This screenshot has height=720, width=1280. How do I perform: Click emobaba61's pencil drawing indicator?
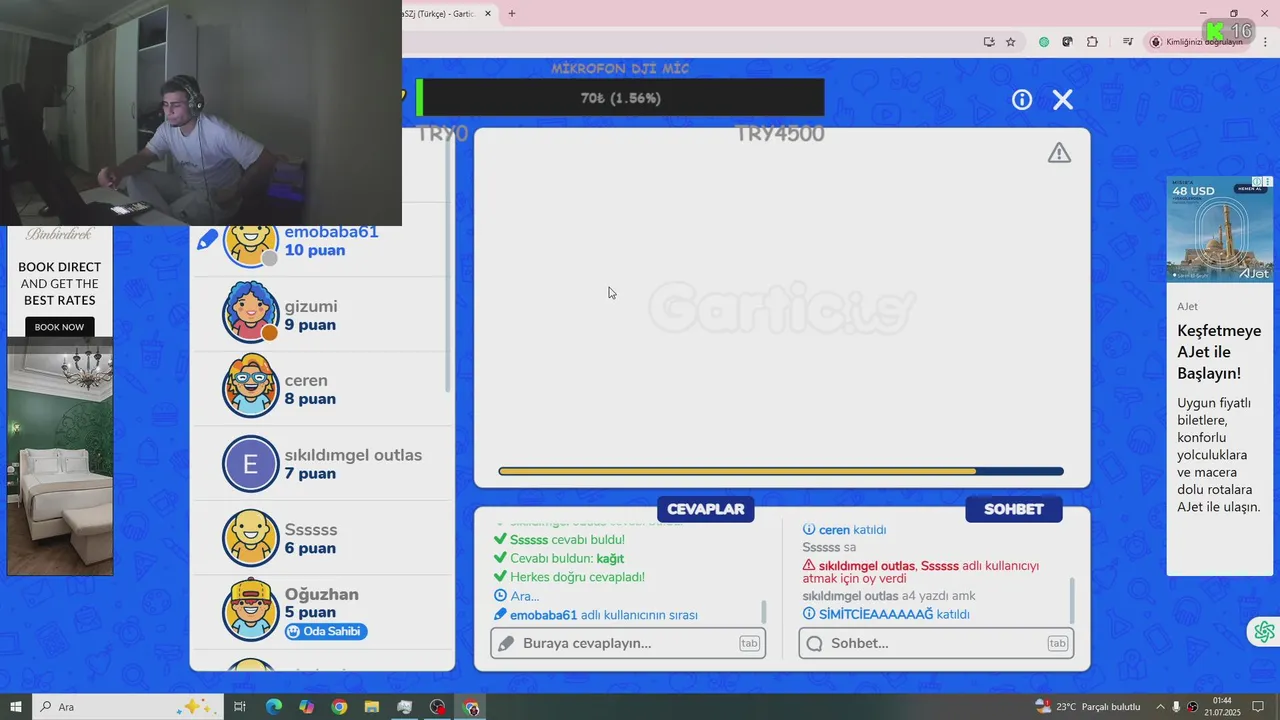tap(207, 240)
